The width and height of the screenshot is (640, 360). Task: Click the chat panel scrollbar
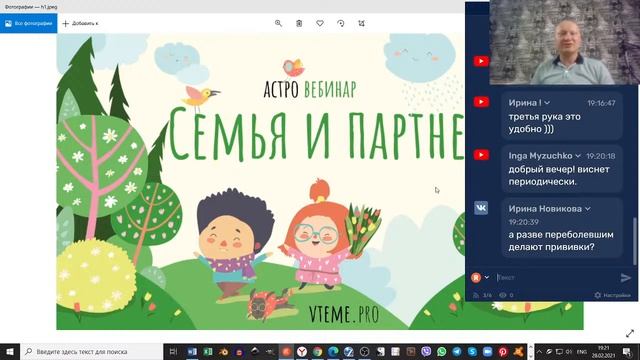click(x=635, y=241)
